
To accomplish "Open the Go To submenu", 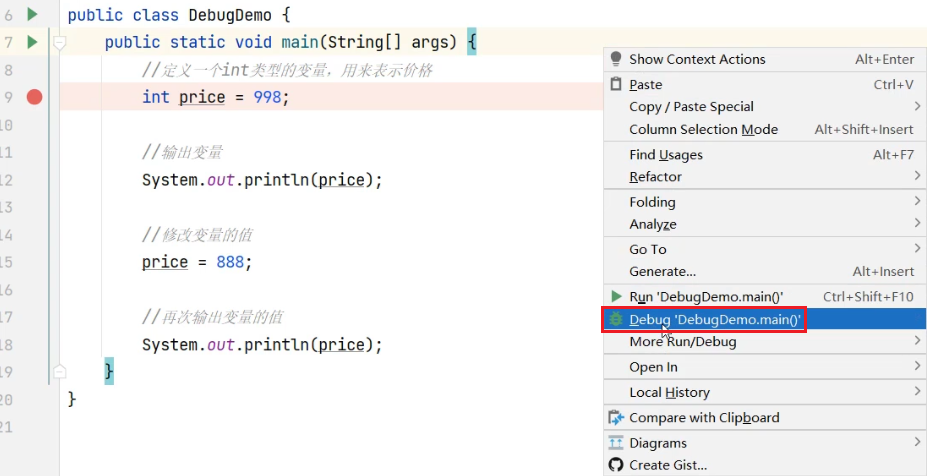I will [x=764, y=250].
